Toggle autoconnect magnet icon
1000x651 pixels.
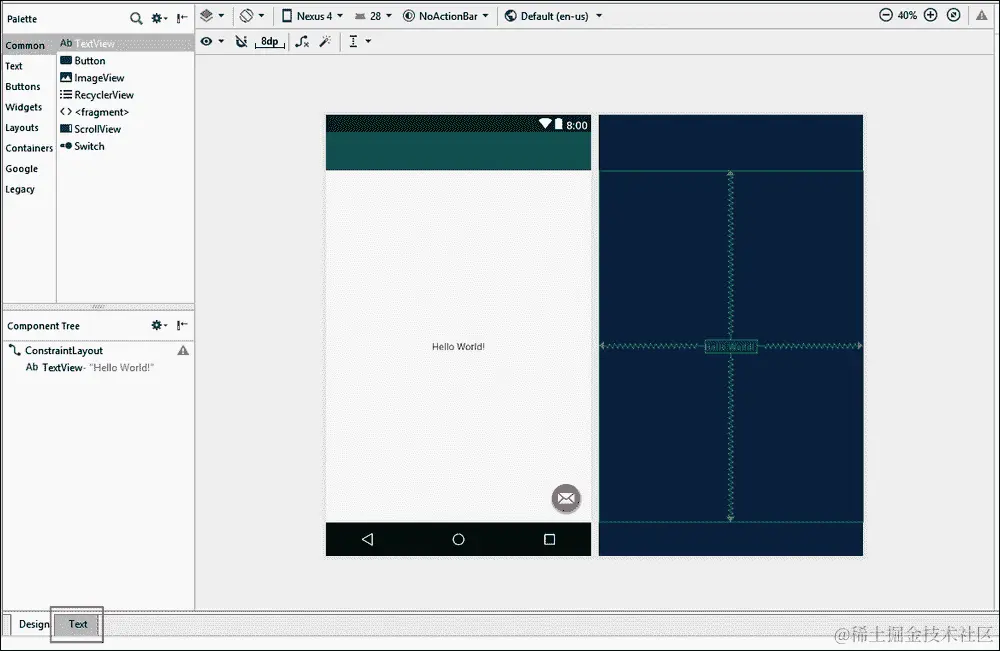coord(241,41)
